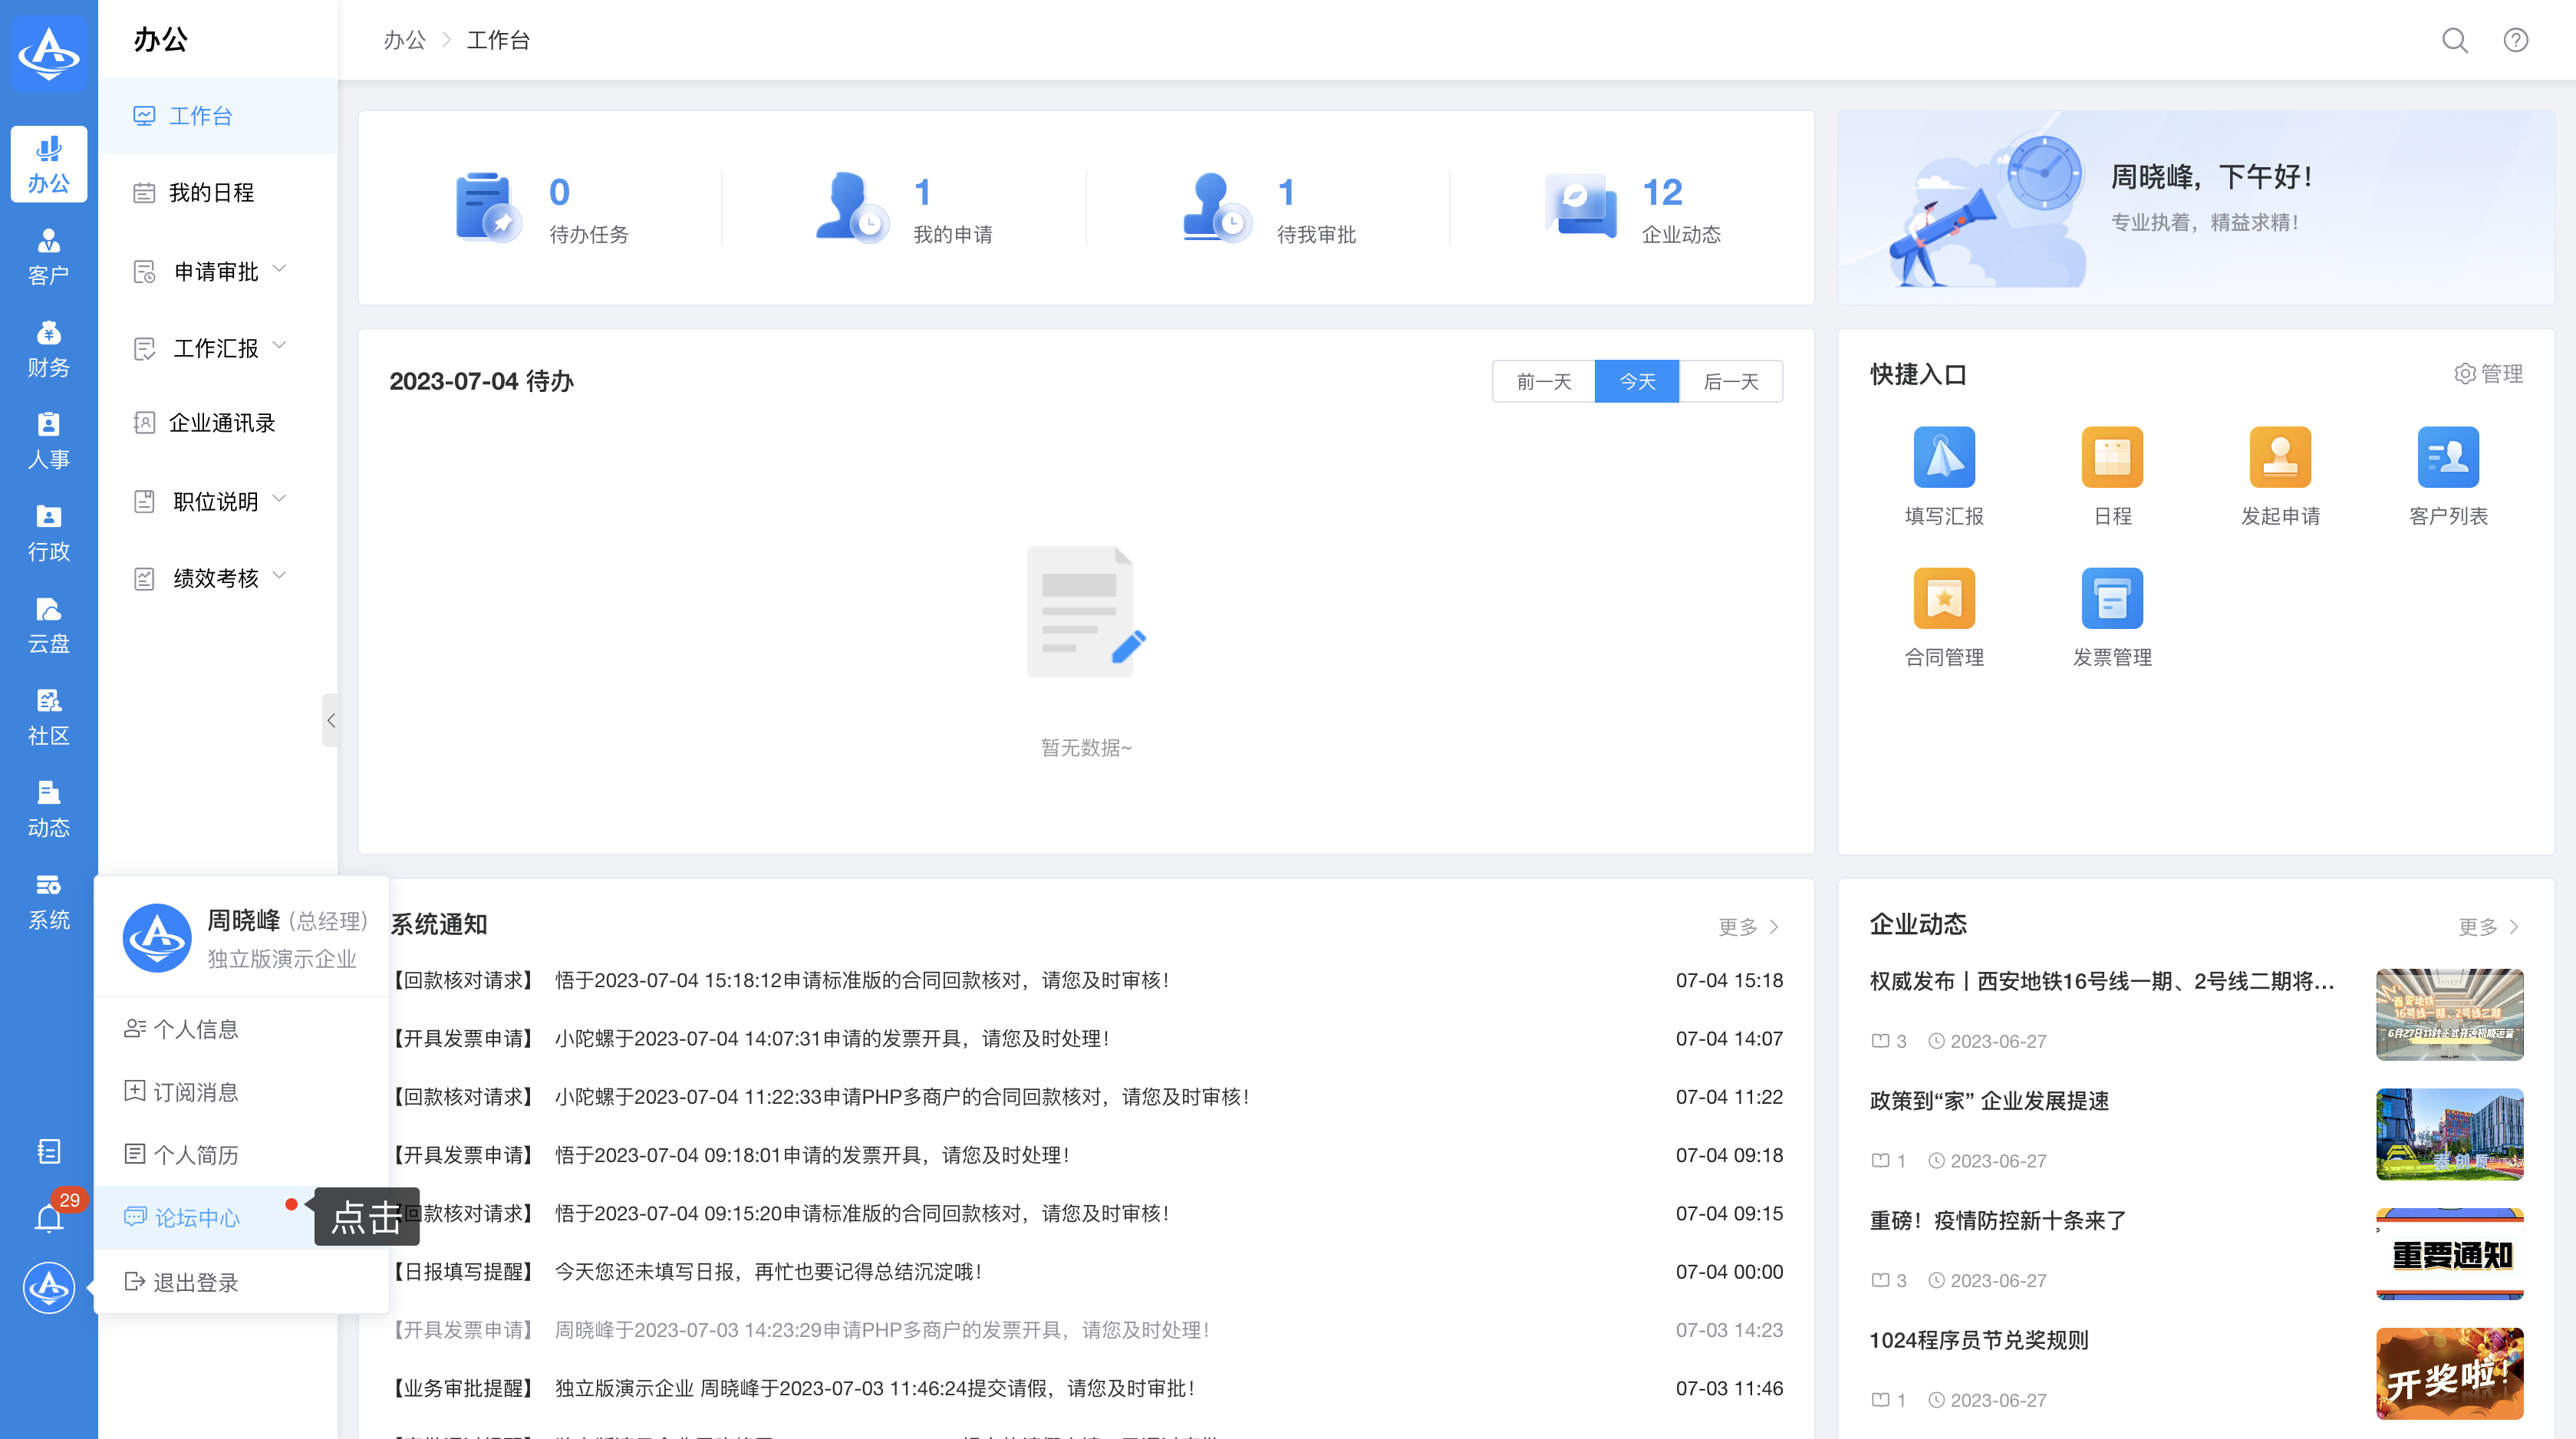This screenshot has width=2576, height=1439.
Task: Click the search magnifier icon in header
Action: pos(2454,40)
